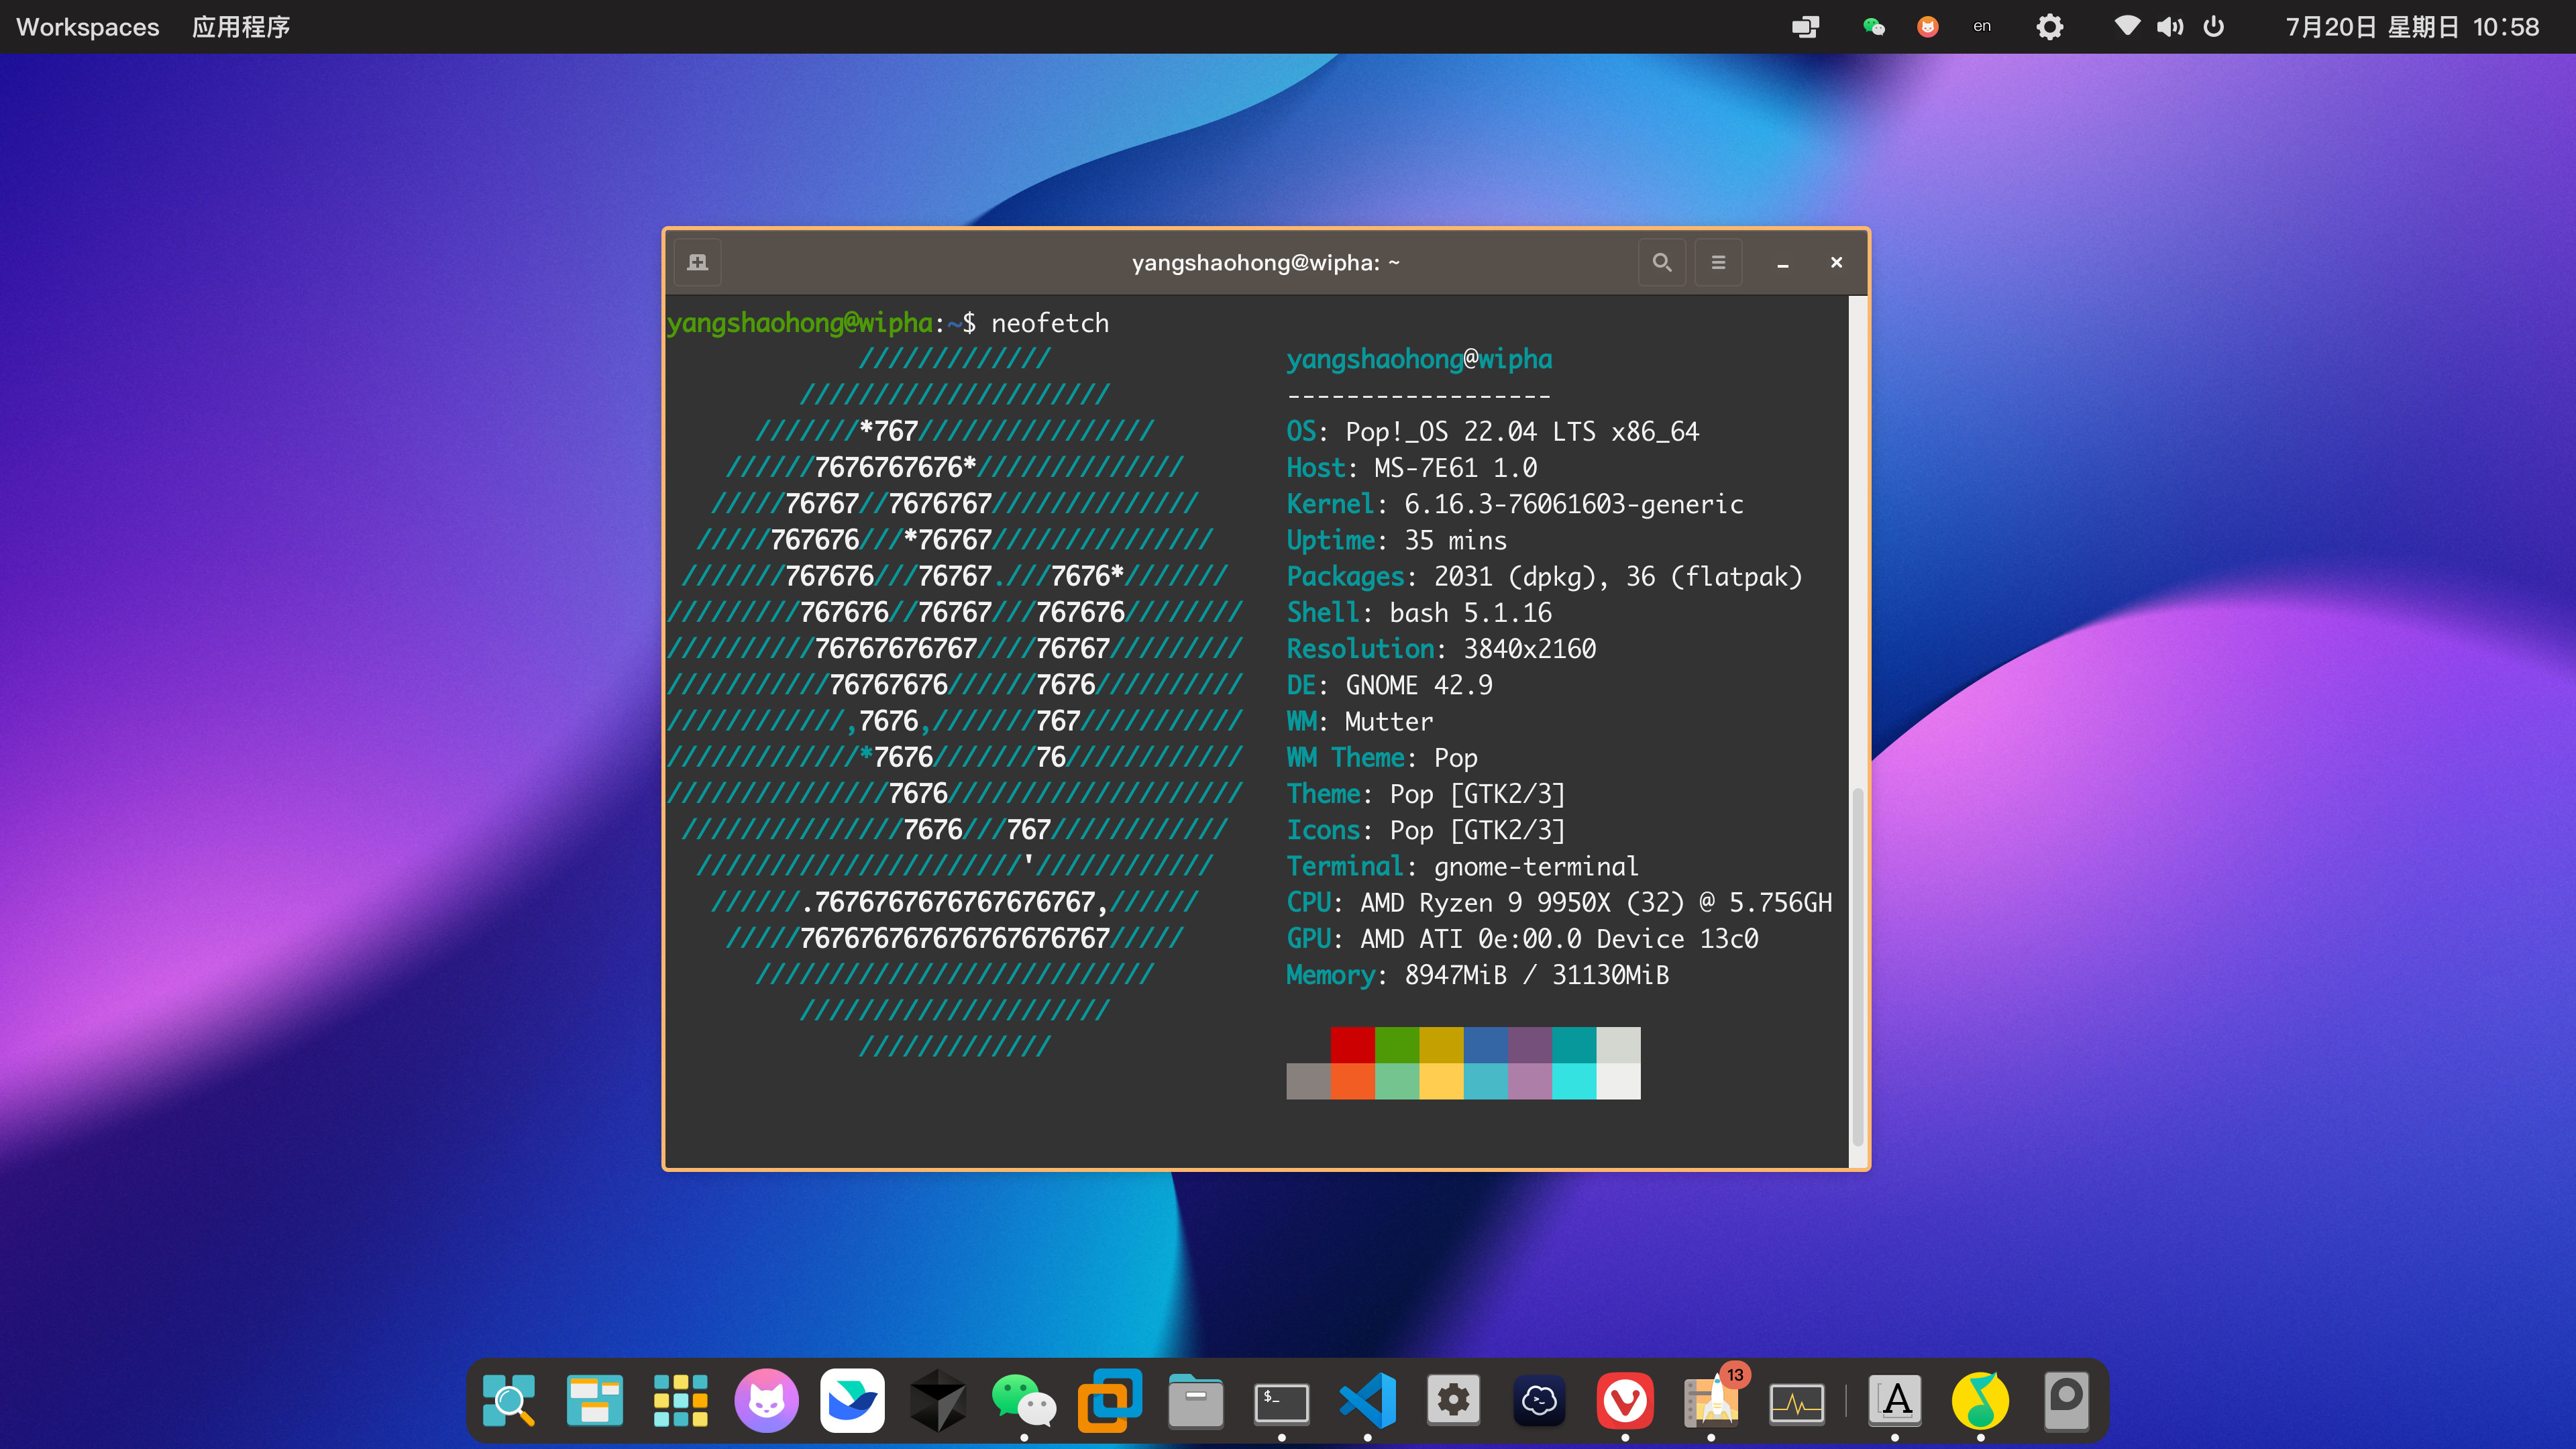
Task: Toggle Wi-Fi from the network status icon
Action: pyautogui.click(x=2127, y=27)
